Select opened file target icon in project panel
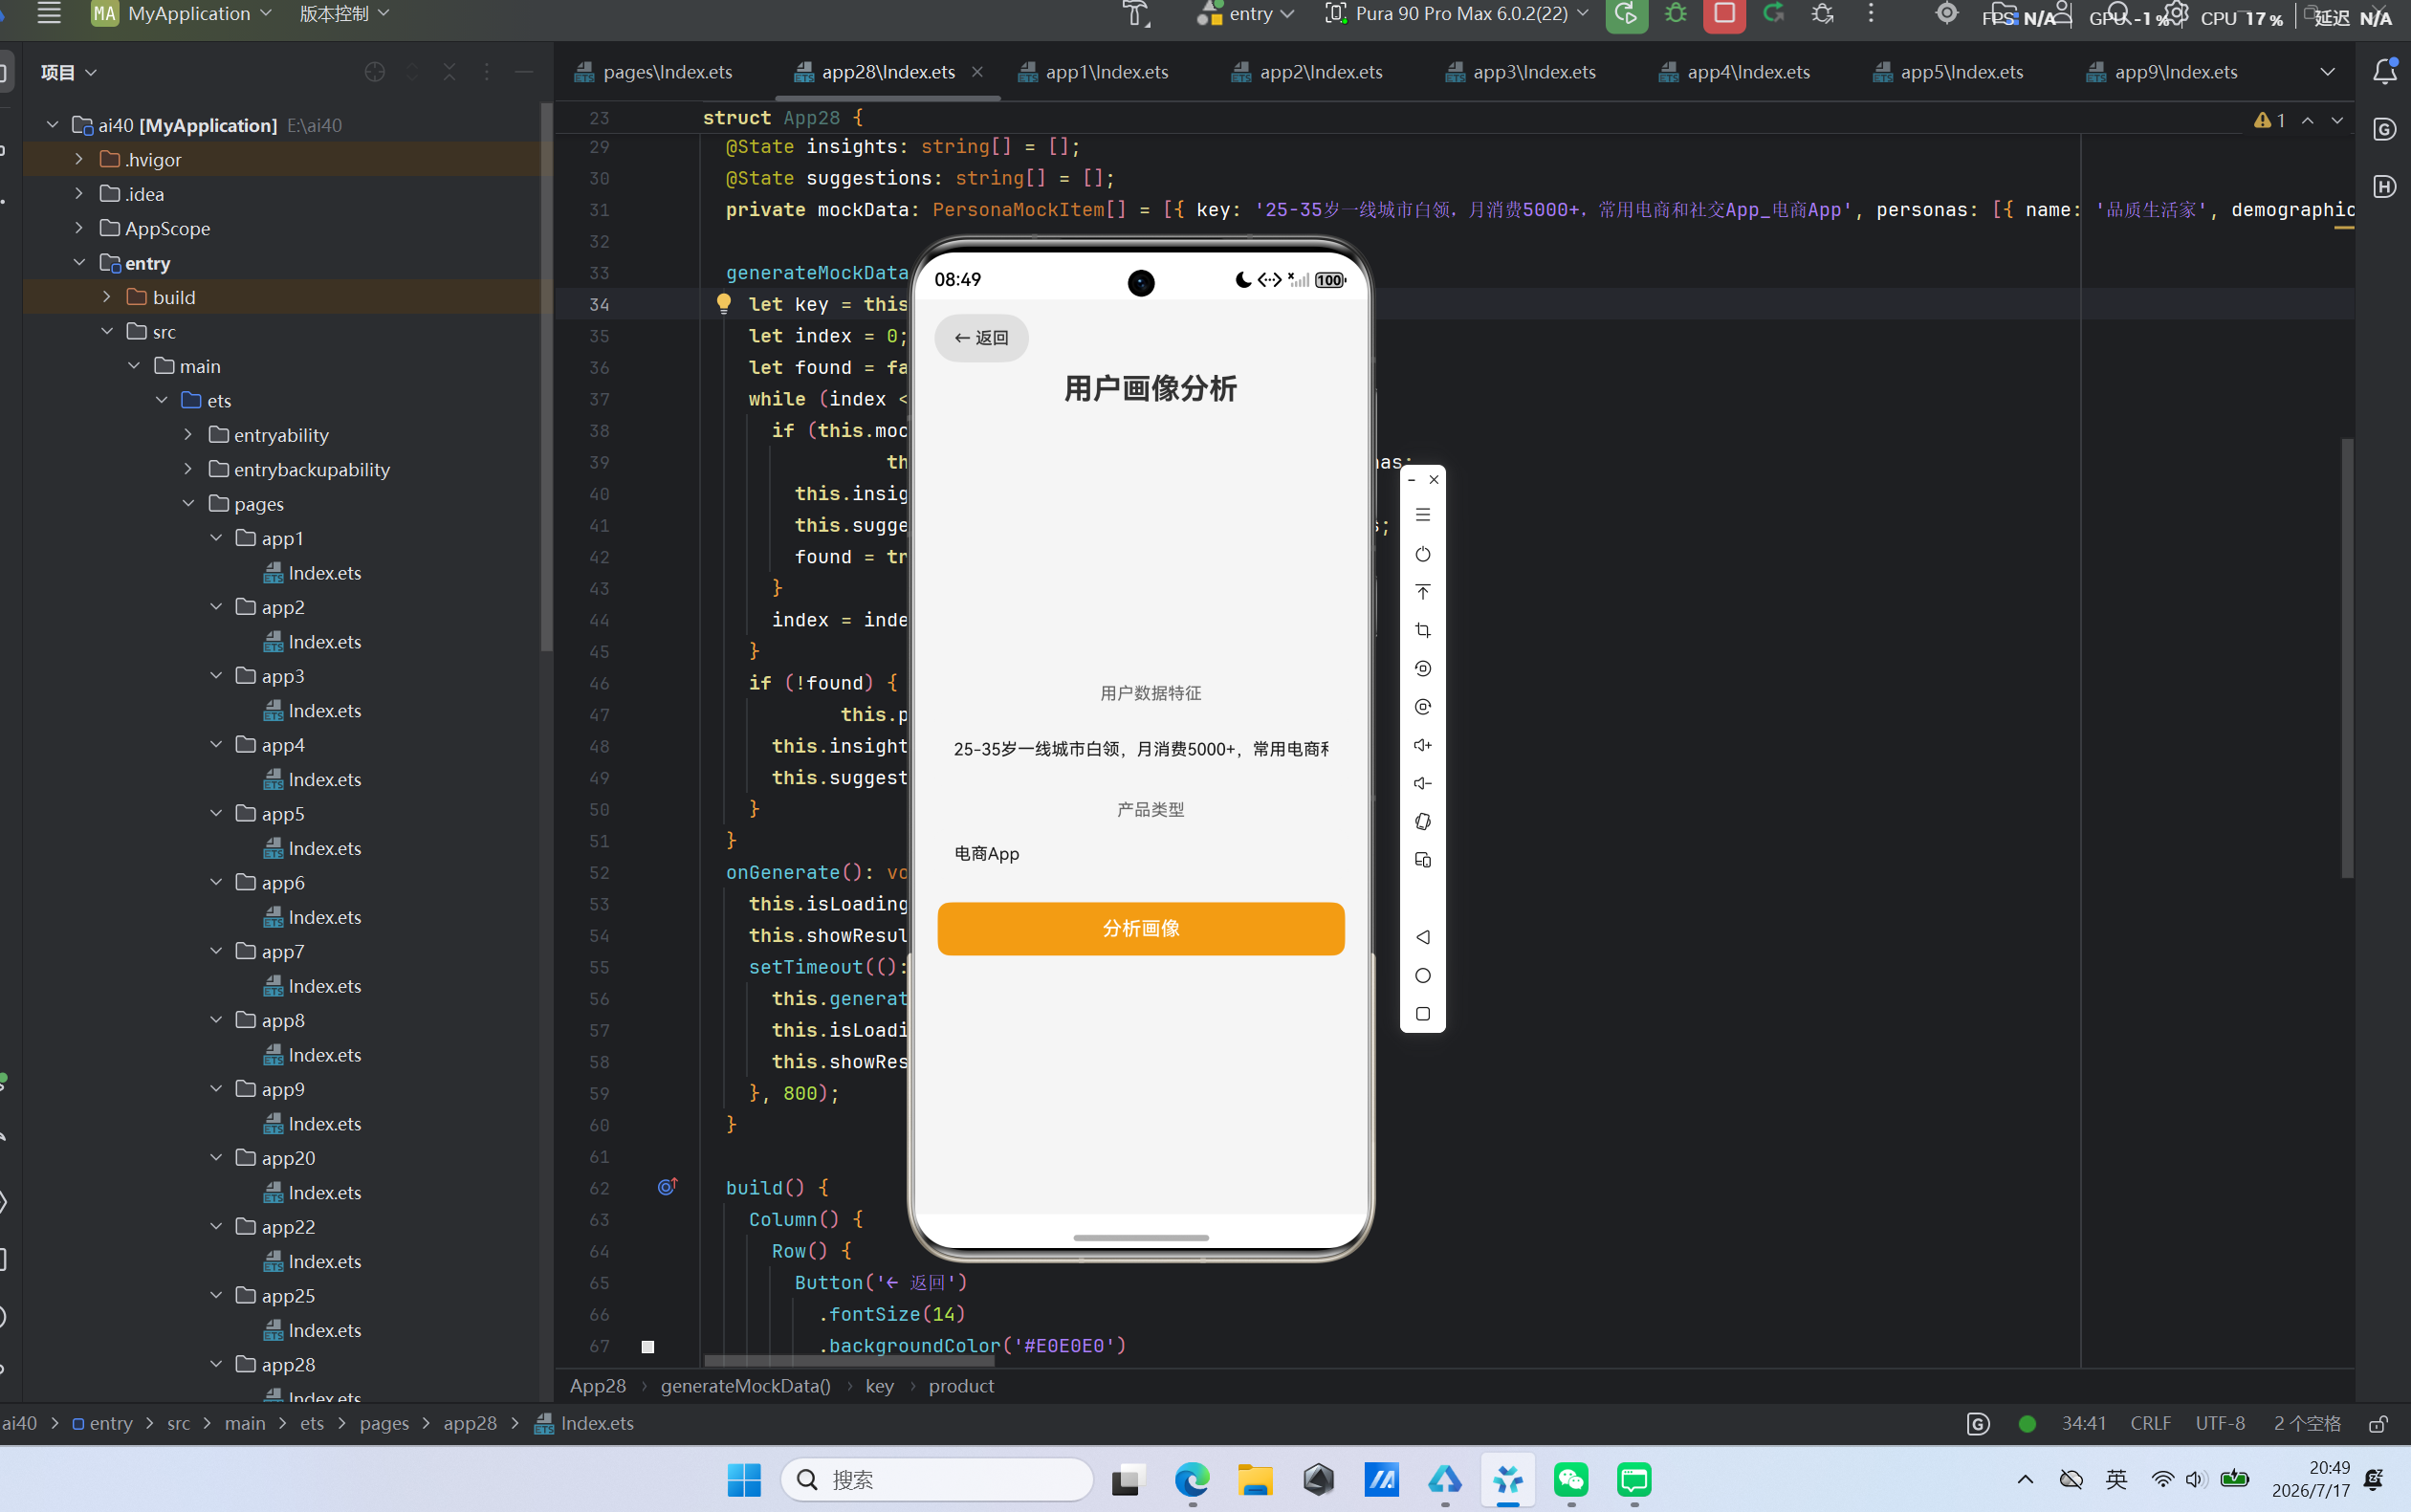The width and height of the screenshot is (2411, 1512). [375, 72]
